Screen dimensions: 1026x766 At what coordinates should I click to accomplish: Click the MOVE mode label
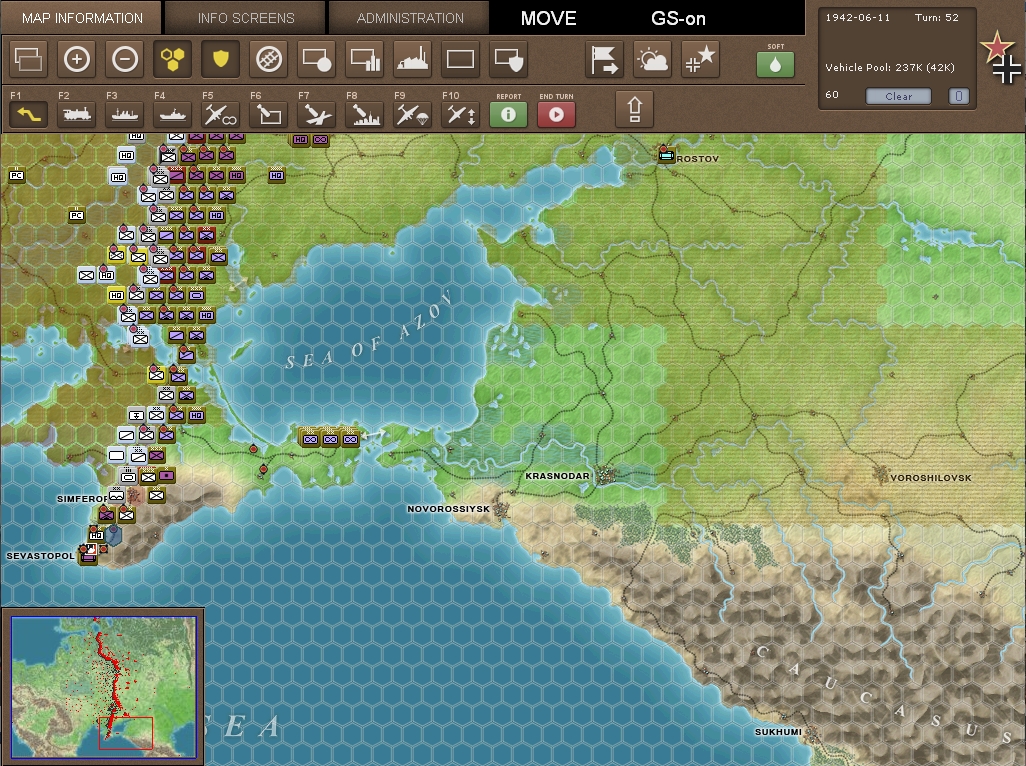548,18
